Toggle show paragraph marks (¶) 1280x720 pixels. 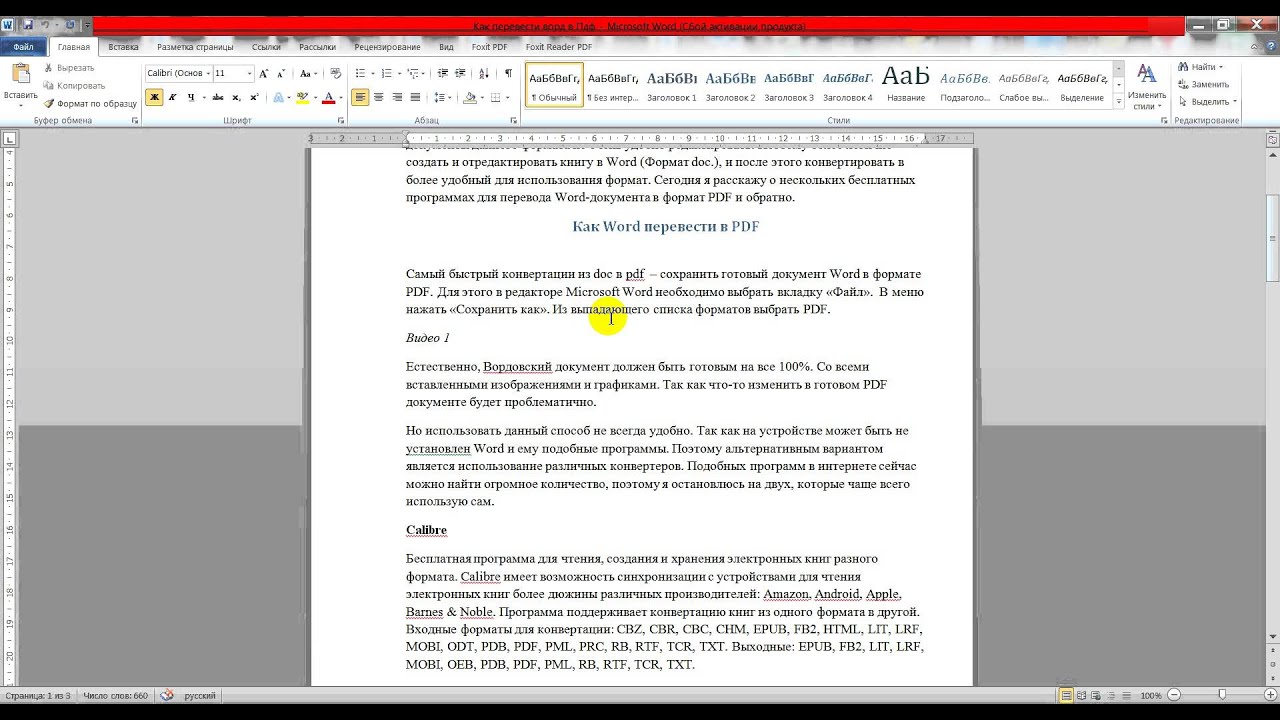pyautogui.click(x=508, y=74)
